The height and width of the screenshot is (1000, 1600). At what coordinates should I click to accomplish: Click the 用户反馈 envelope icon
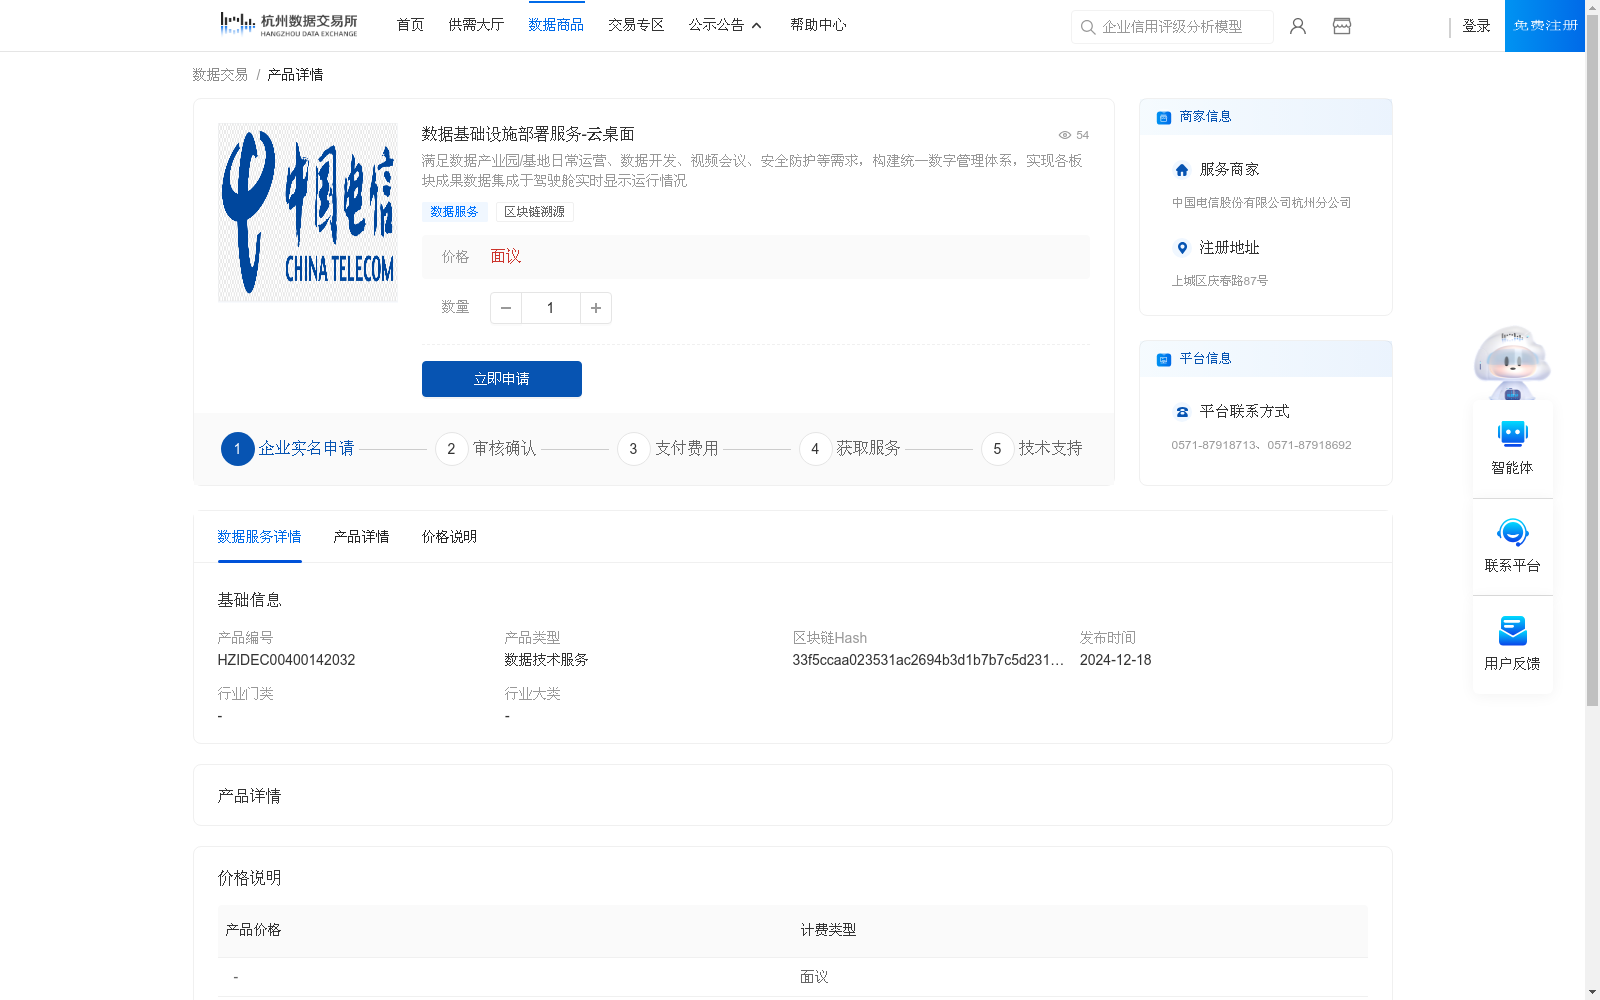(1513, 630)
